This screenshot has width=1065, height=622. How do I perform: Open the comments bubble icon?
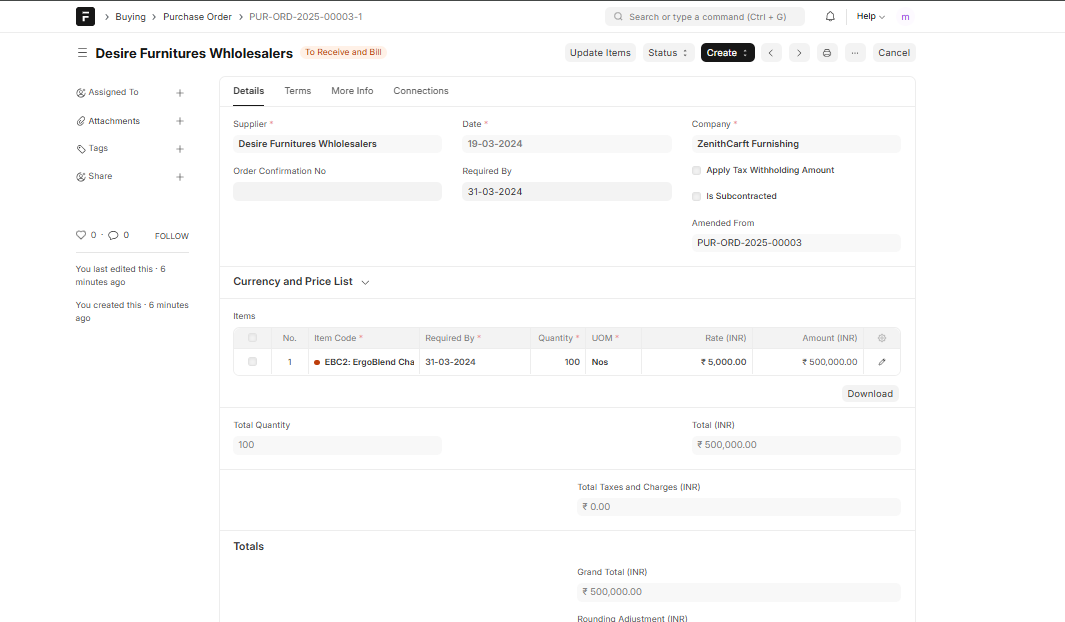[113, 235]
